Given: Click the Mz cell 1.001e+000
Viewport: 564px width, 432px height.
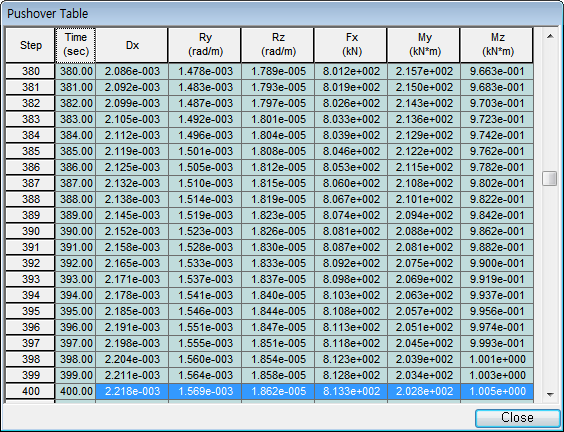Looking at the screenshot, I should coord(497,359).
